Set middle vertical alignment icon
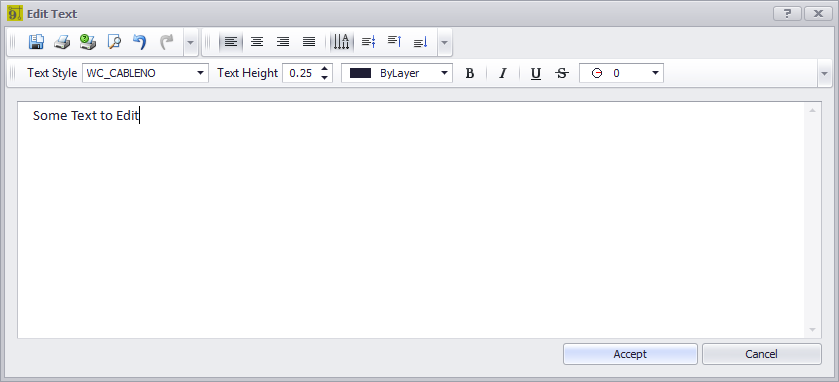The width and height of the screenshot is (839, 382). click(369, 42)
